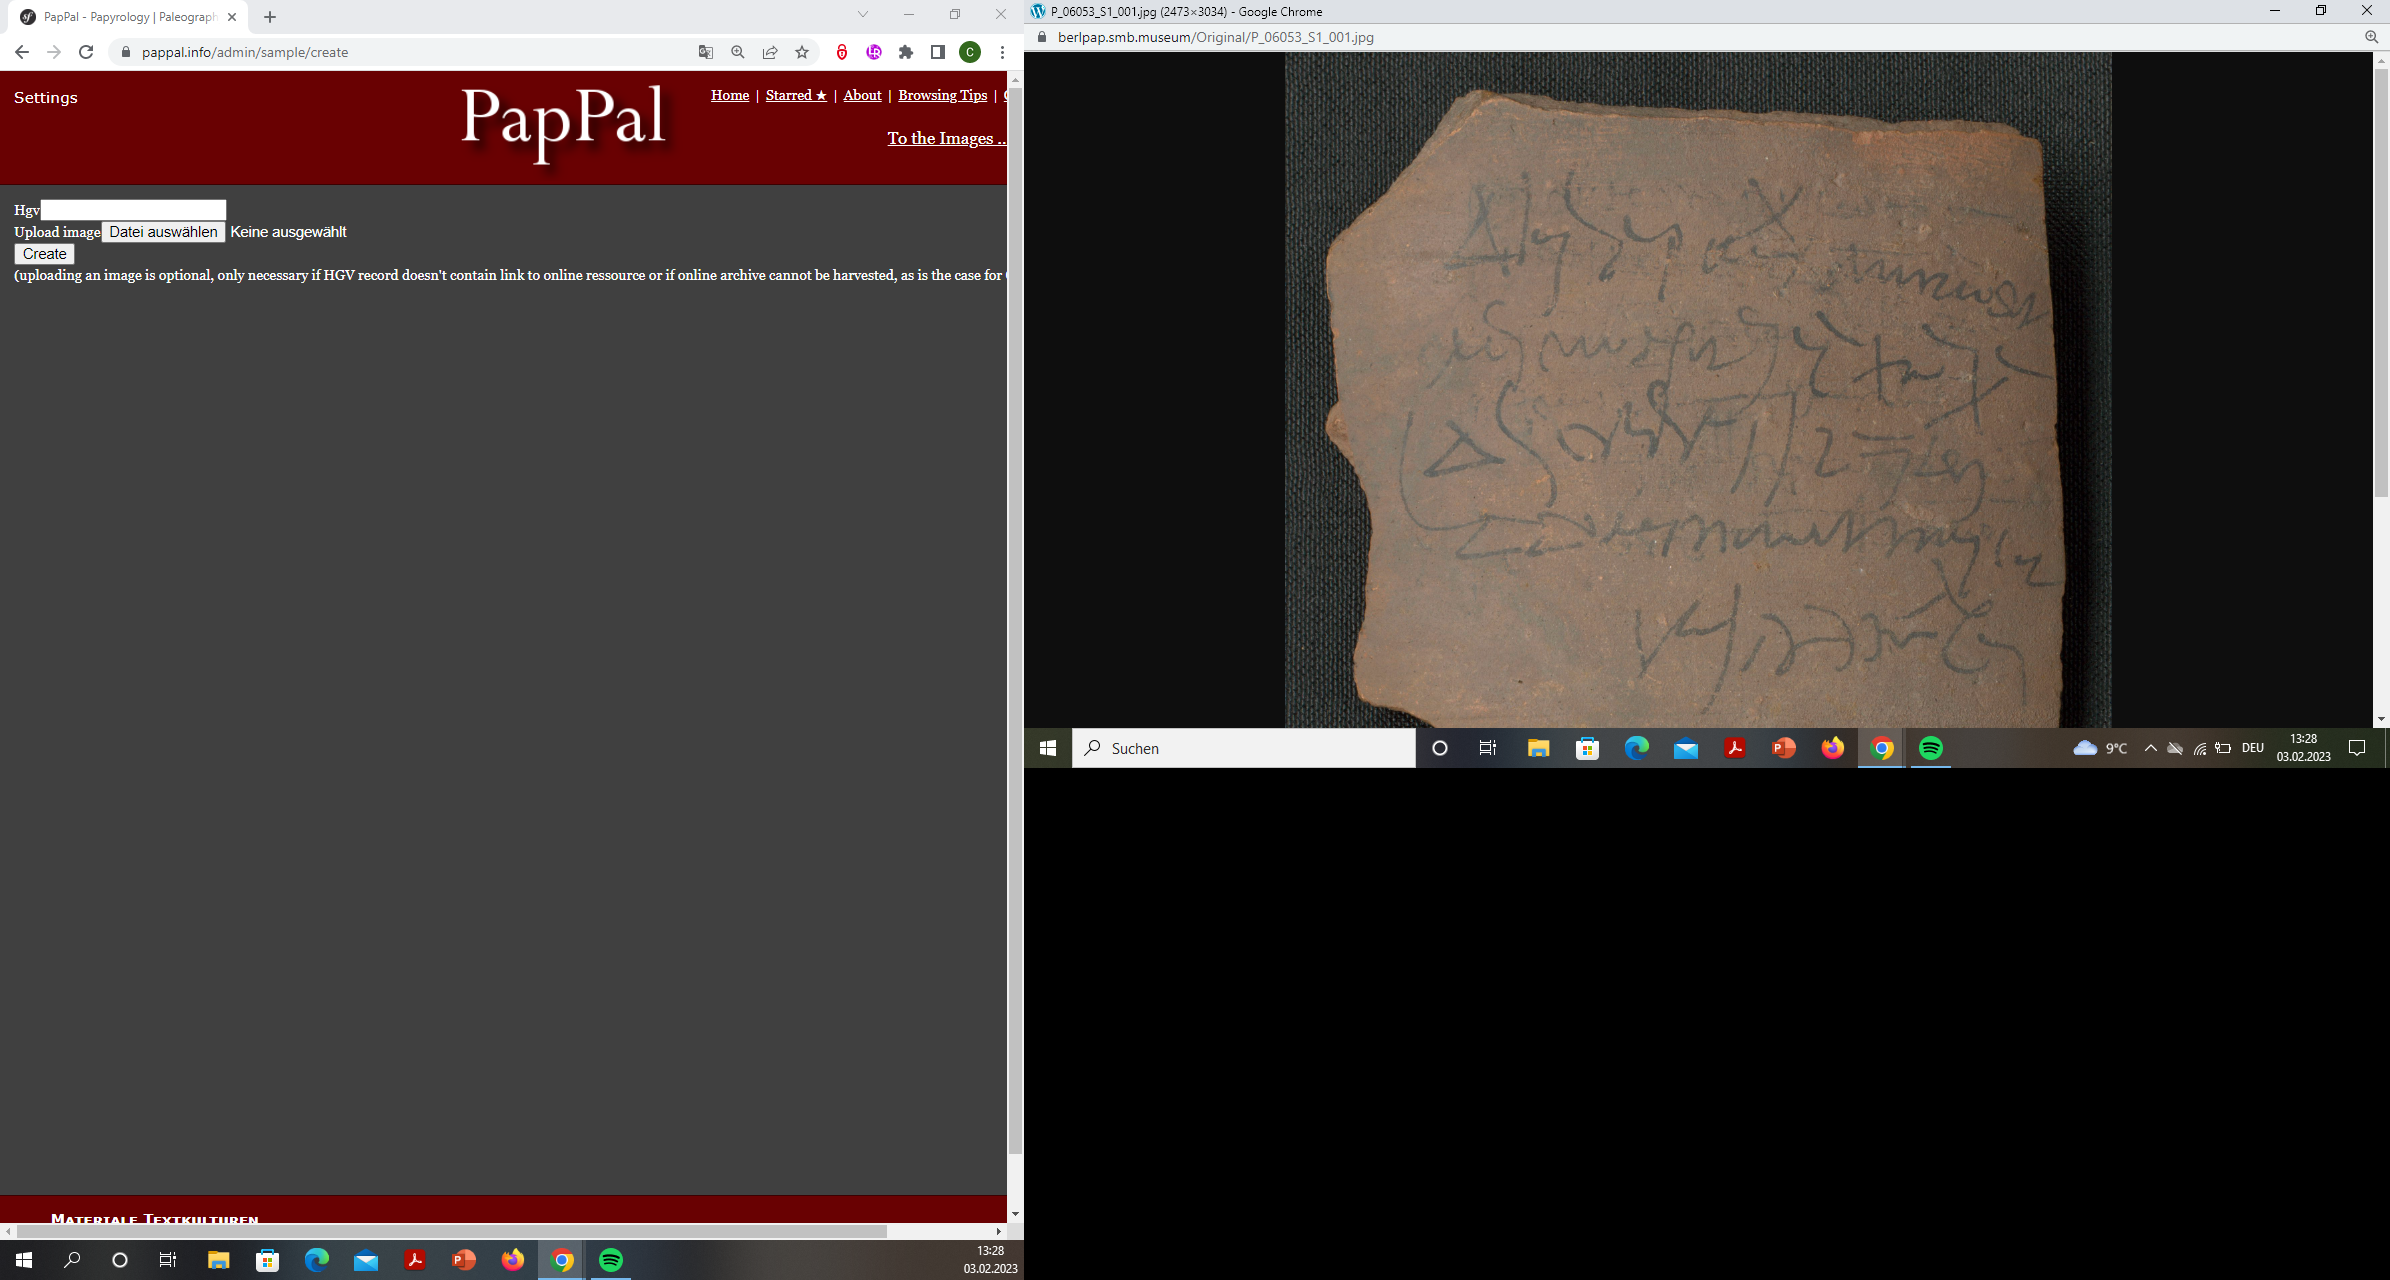
Task: Open a new tab with the plus button
Action: [x=270, y=17]
